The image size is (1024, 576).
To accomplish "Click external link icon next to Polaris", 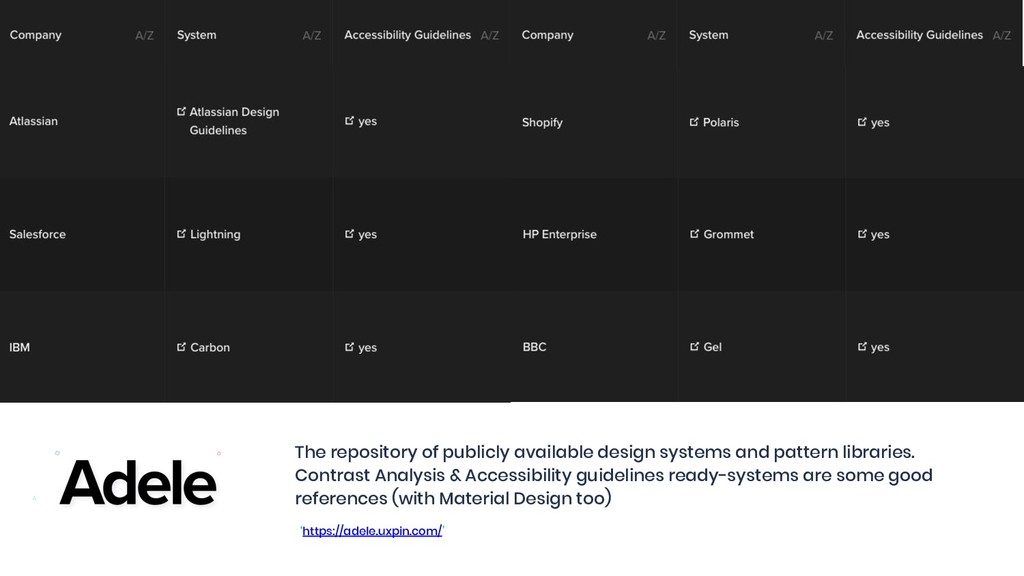I will [x=694, y=122].
